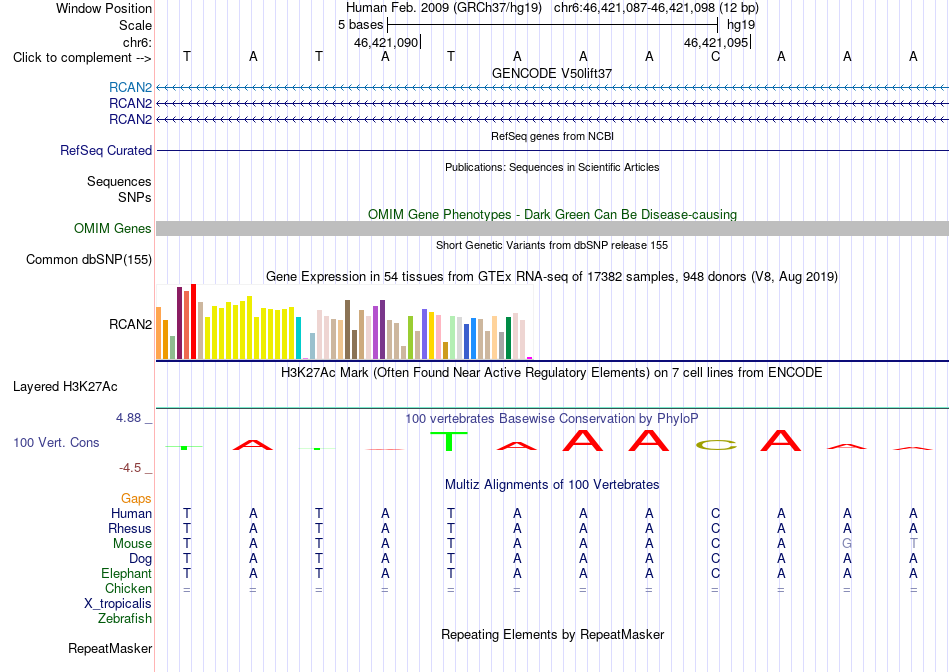Click the Dog species label
This screenshot has width=950, height=672.
(140, 559)
